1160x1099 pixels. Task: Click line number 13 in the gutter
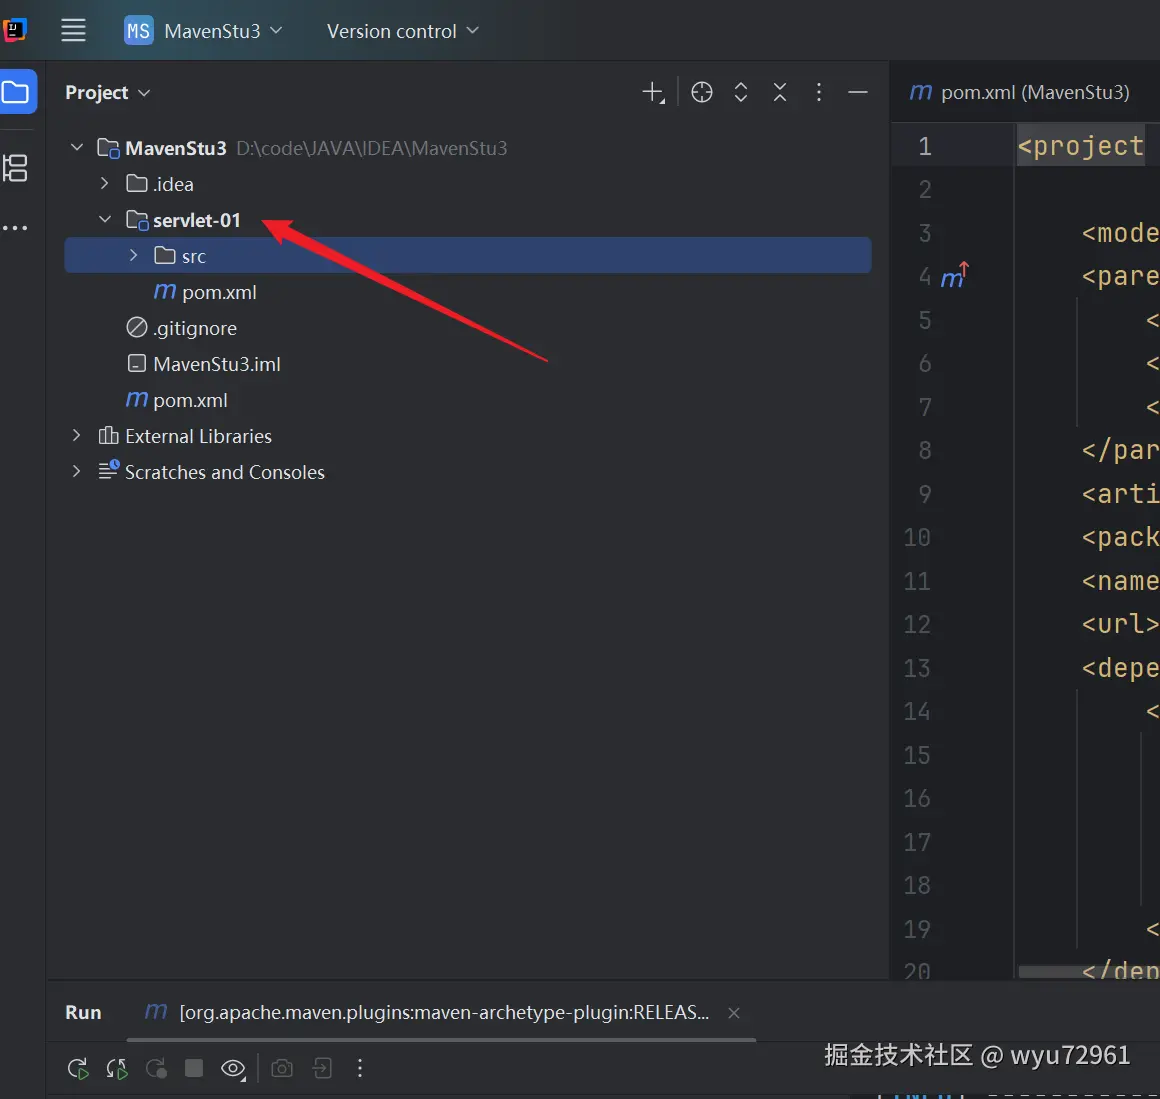pos(917,668)
